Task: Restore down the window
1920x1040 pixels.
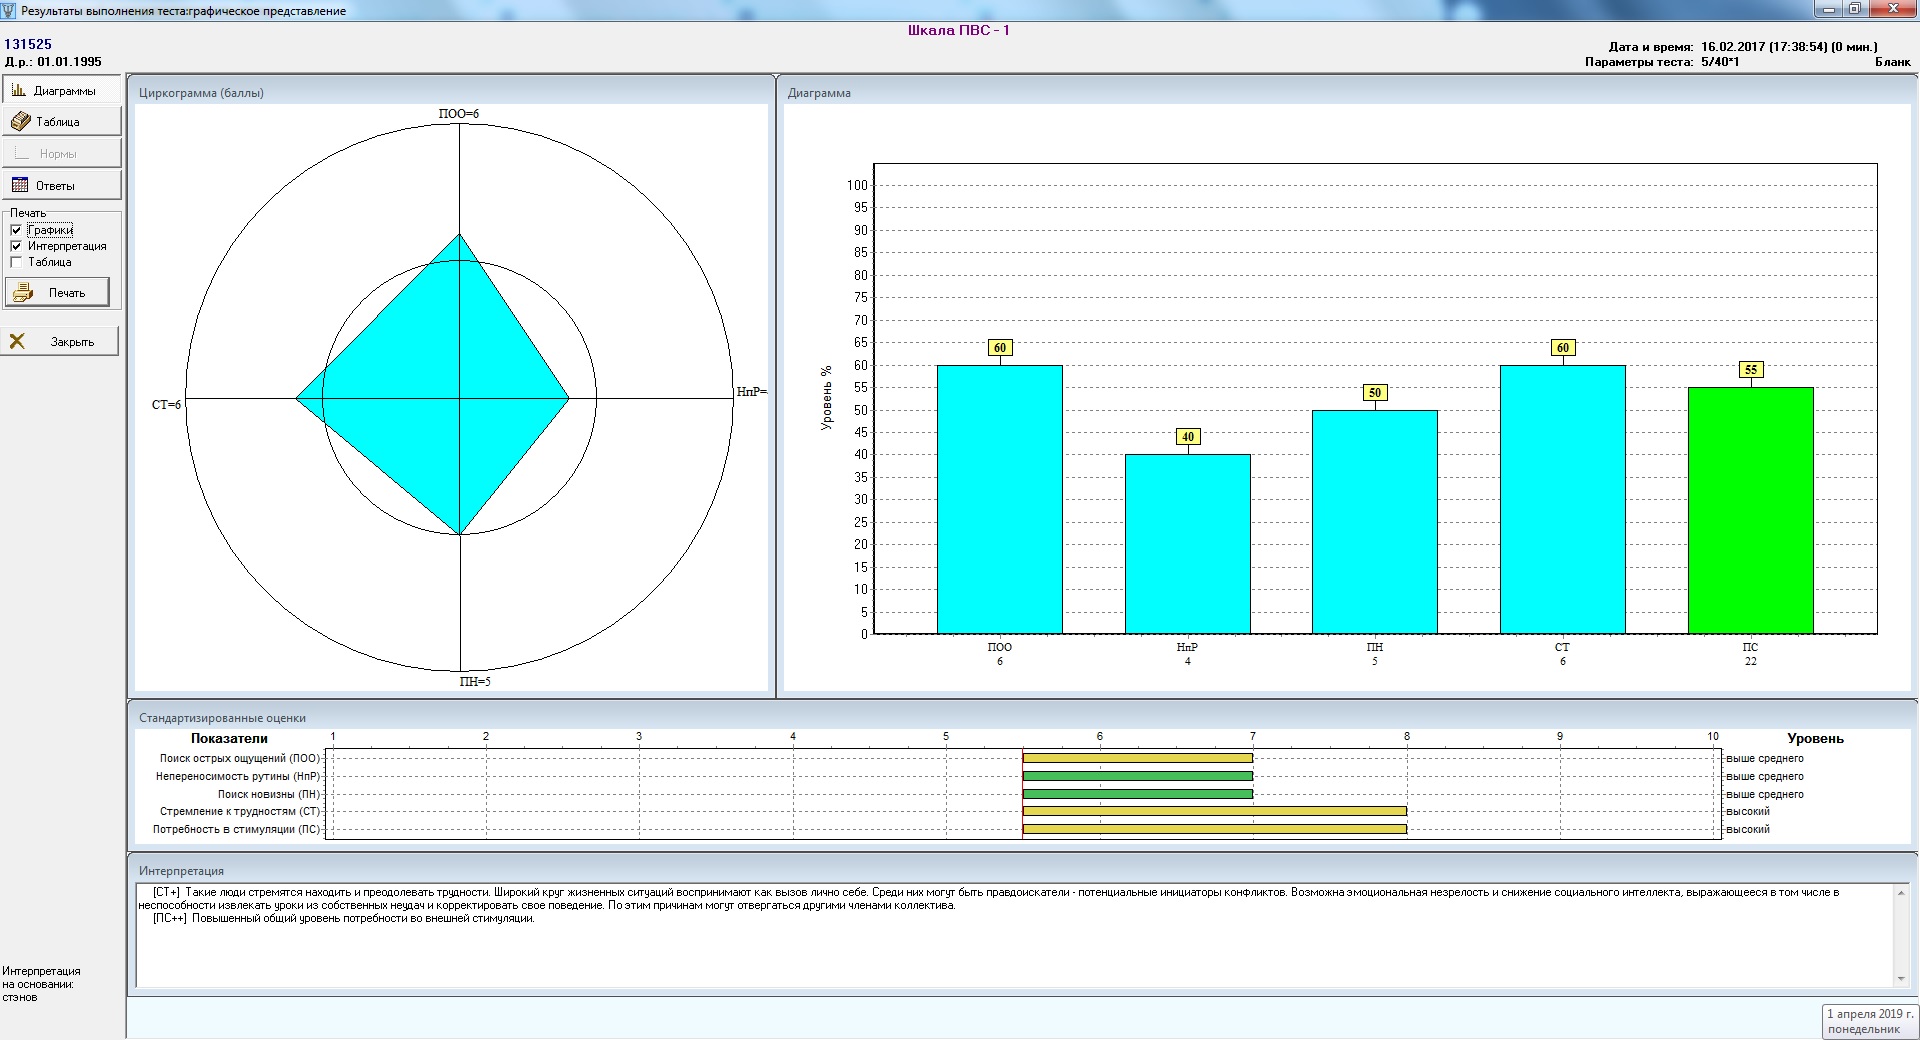Action: tap(1855, 9)
